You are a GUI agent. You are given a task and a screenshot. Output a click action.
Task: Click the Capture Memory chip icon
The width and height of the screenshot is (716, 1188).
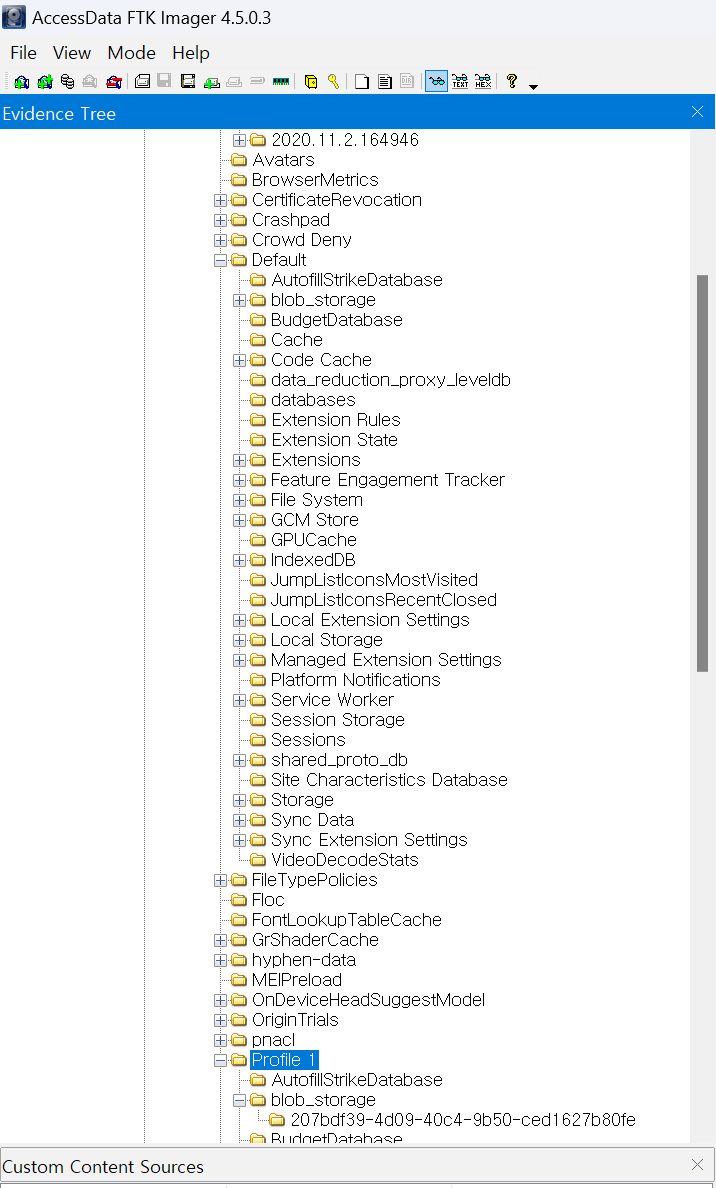point(281,81)
